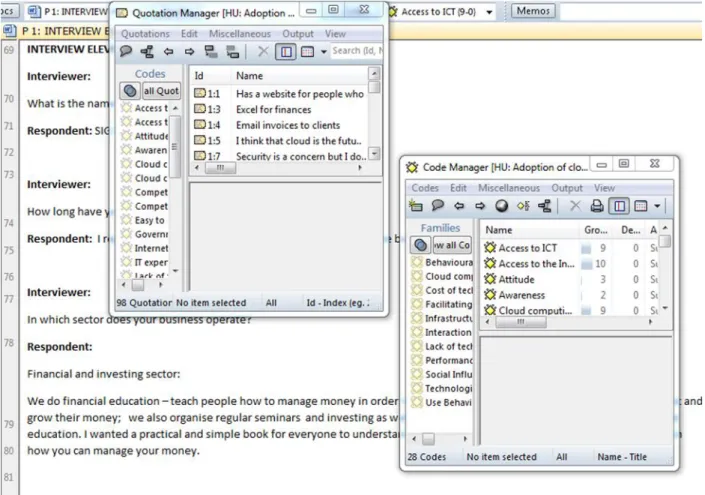Select 'Infrastructu' family in Code Manager

[442, 318]
